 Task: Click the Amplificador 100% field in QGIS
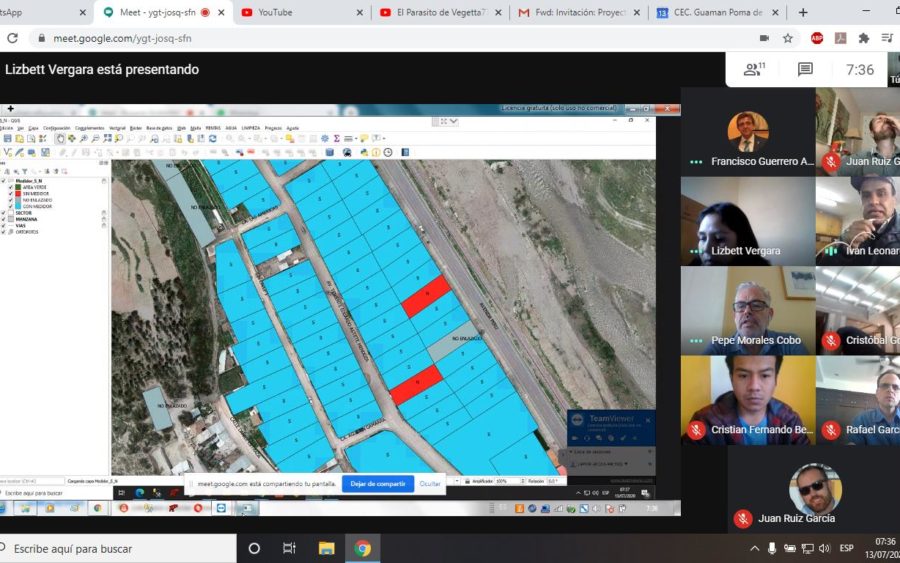click(x=510, y=481)
